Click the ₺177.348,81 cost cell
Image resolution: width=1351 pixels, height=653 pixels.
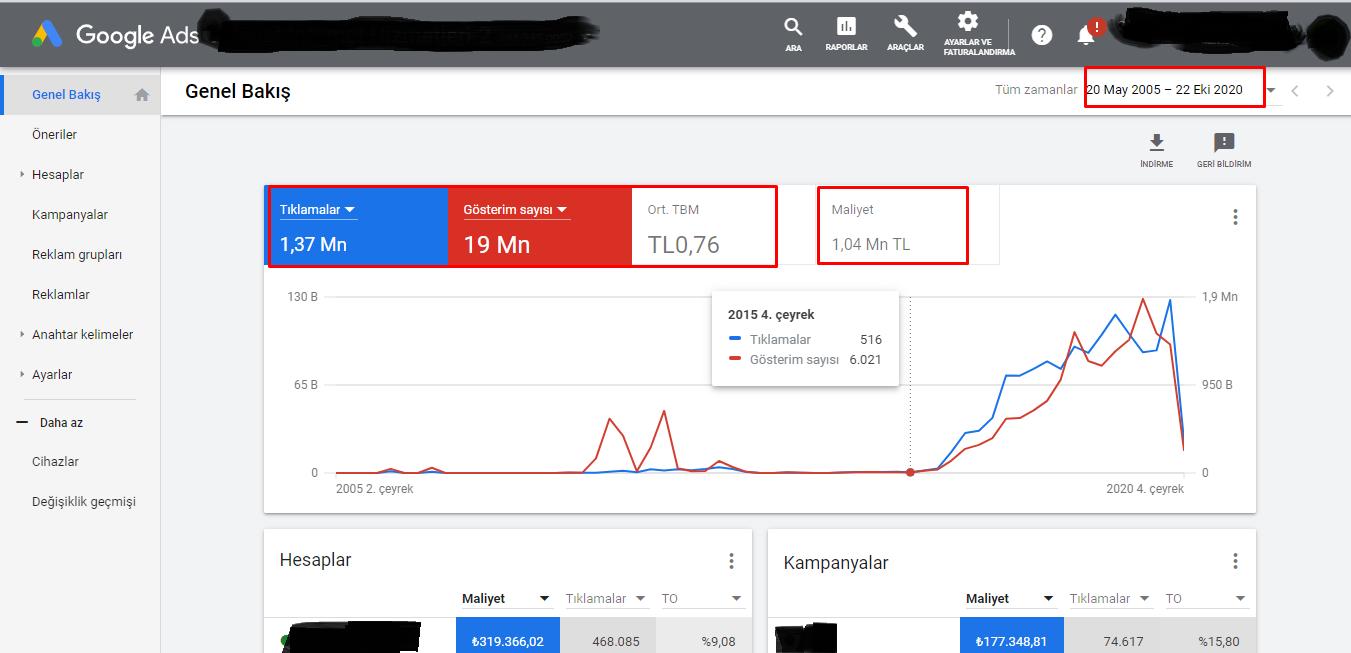pos(1012,635)
